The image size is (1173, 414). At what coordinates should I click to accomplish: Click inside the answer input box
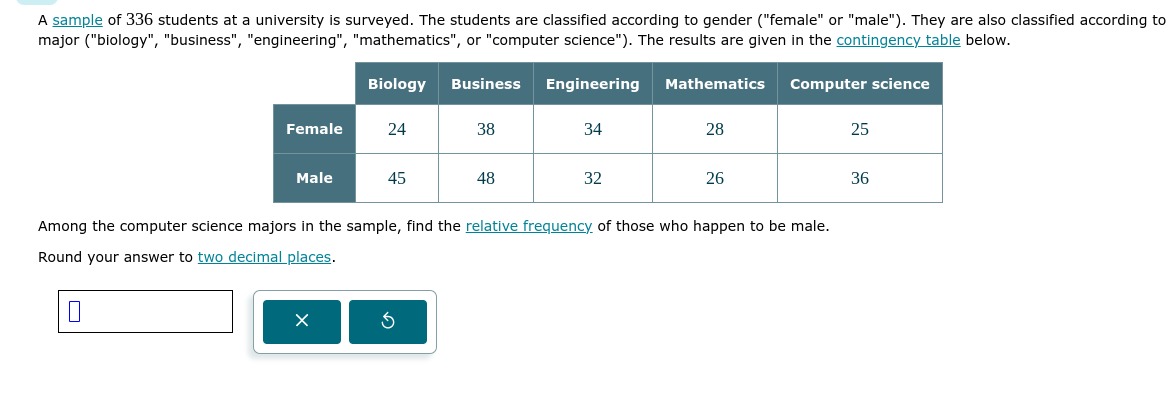pyautogui.click(x=145, y=311)
